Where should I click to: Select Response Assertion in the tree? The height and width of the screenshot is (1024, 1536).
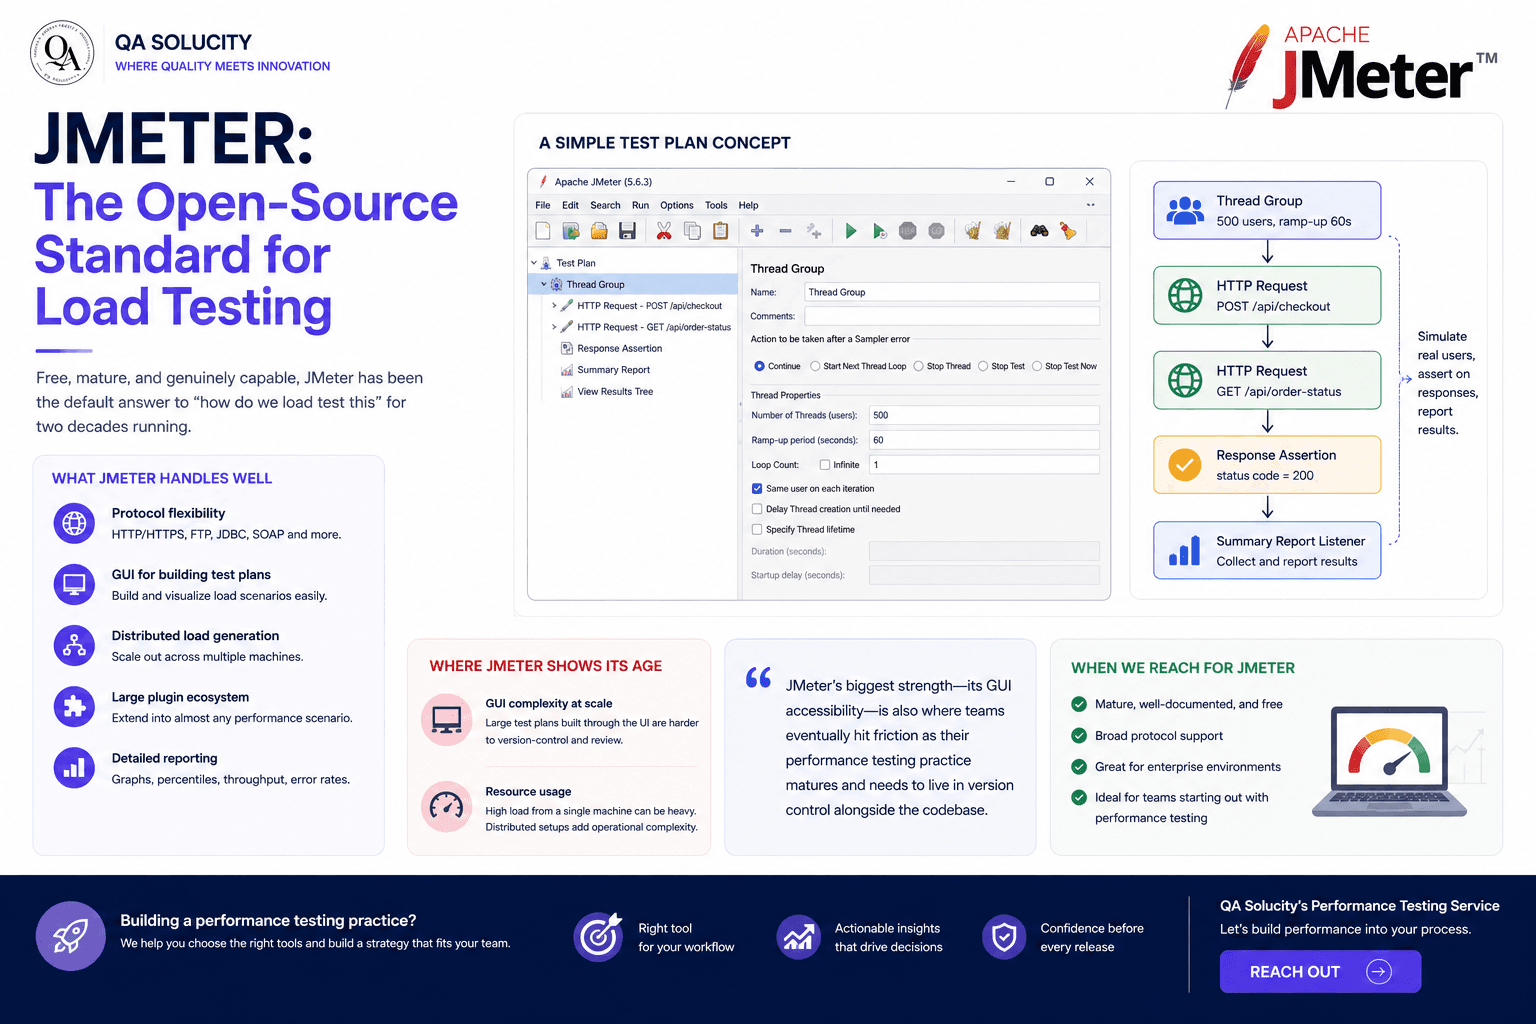point(619,349)
